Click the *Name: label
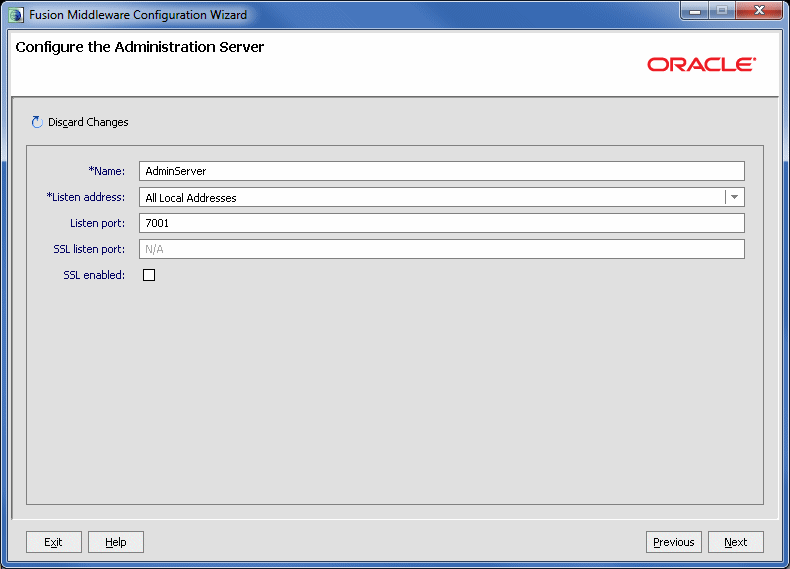This screenshot has height=569, width=790. tap(107, 171)
